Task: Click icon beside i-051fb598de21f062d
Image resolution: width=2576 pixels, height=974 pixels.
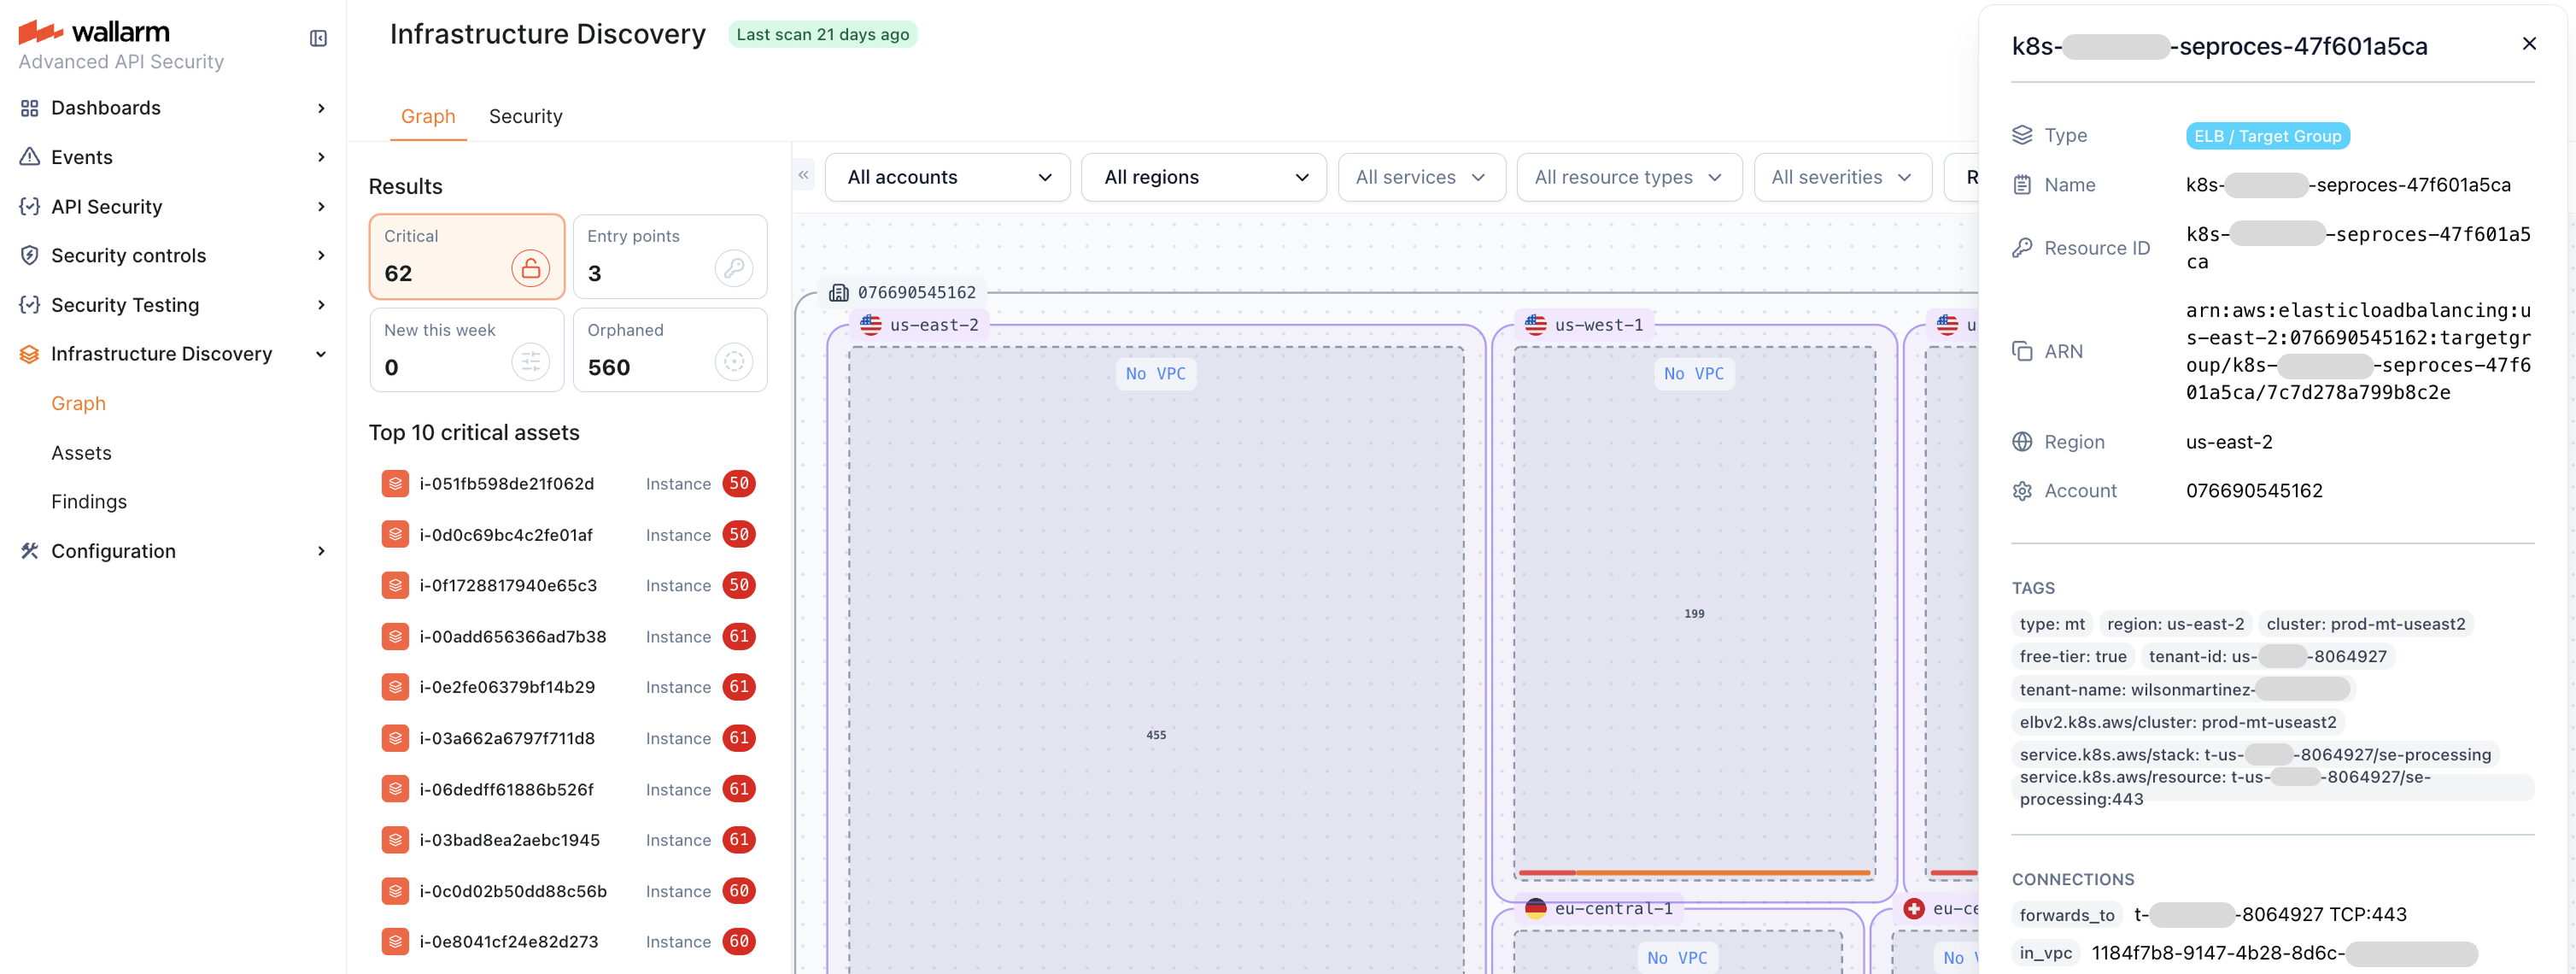Action: tap(396, 484)
